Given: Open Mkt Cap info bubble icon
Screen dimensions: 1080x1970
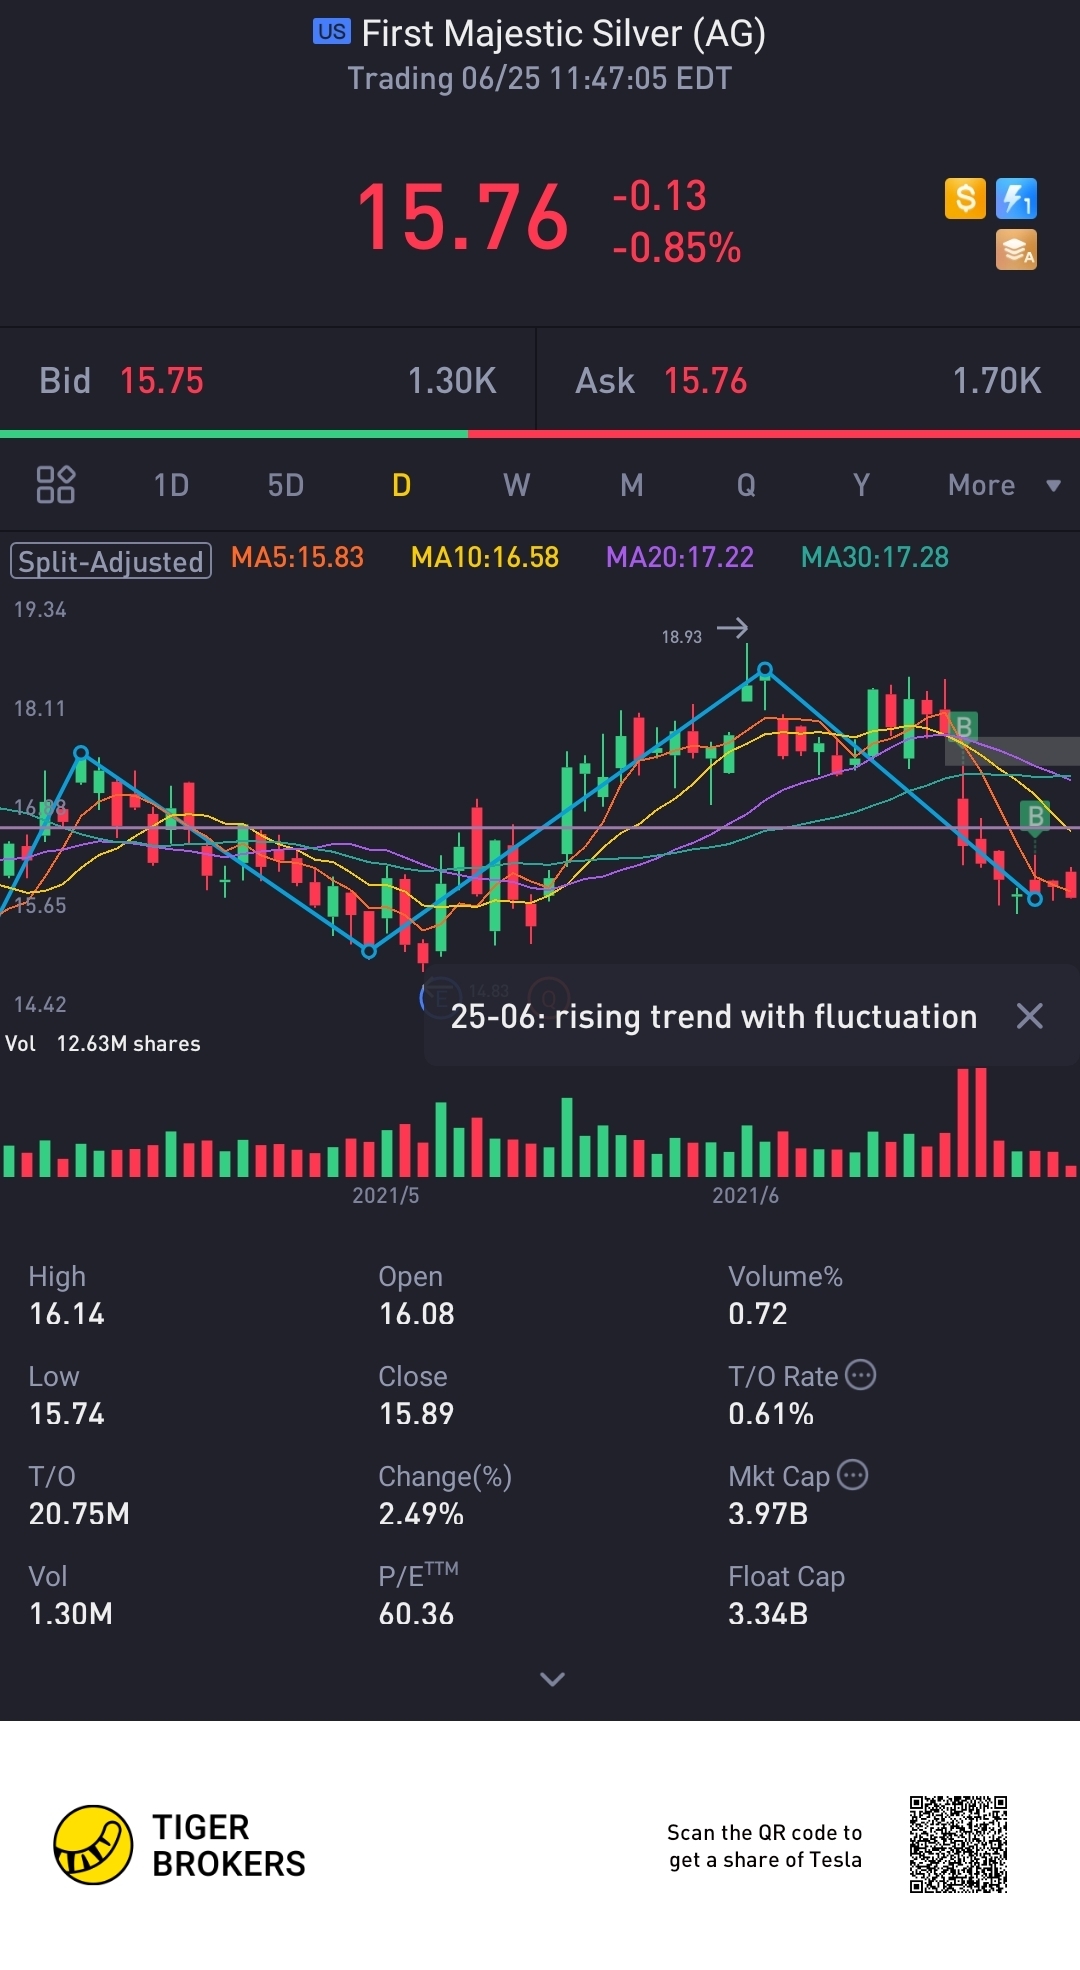Looking at the screenshot, I should pos(852,1475).
